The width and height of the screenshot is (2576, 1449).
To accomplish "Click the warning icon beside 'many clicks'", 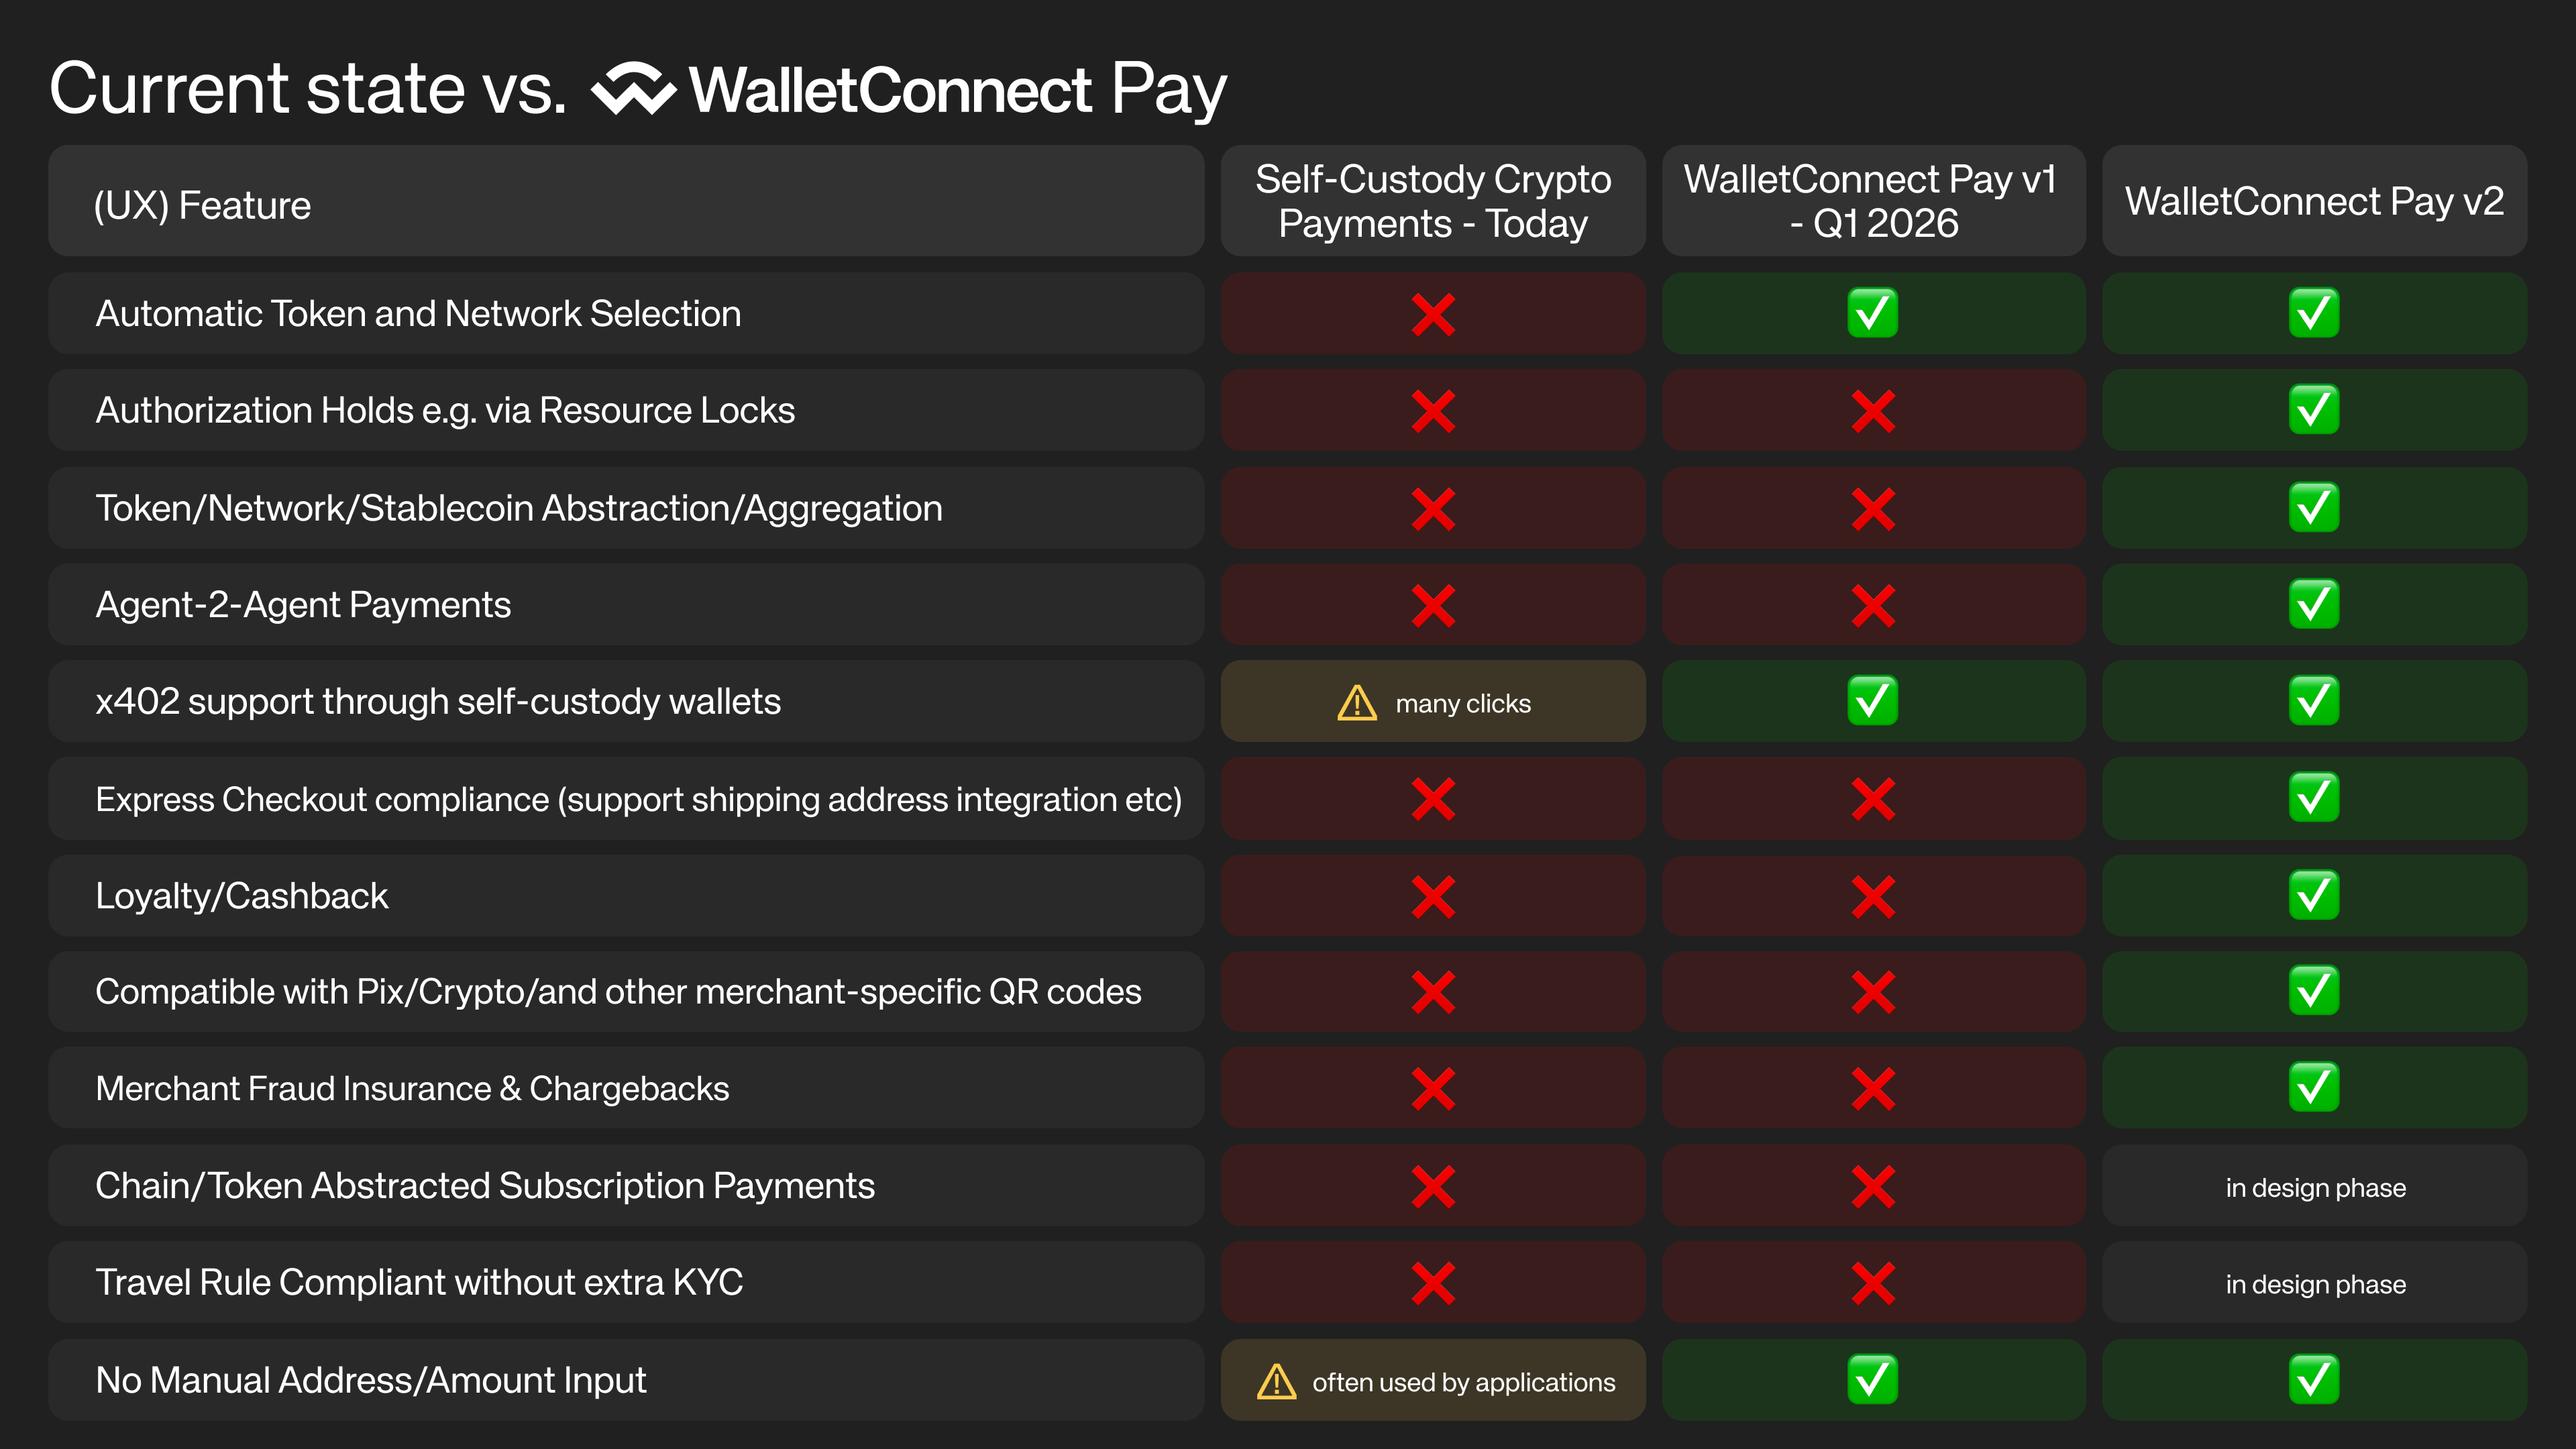I will coord(1357,703).
